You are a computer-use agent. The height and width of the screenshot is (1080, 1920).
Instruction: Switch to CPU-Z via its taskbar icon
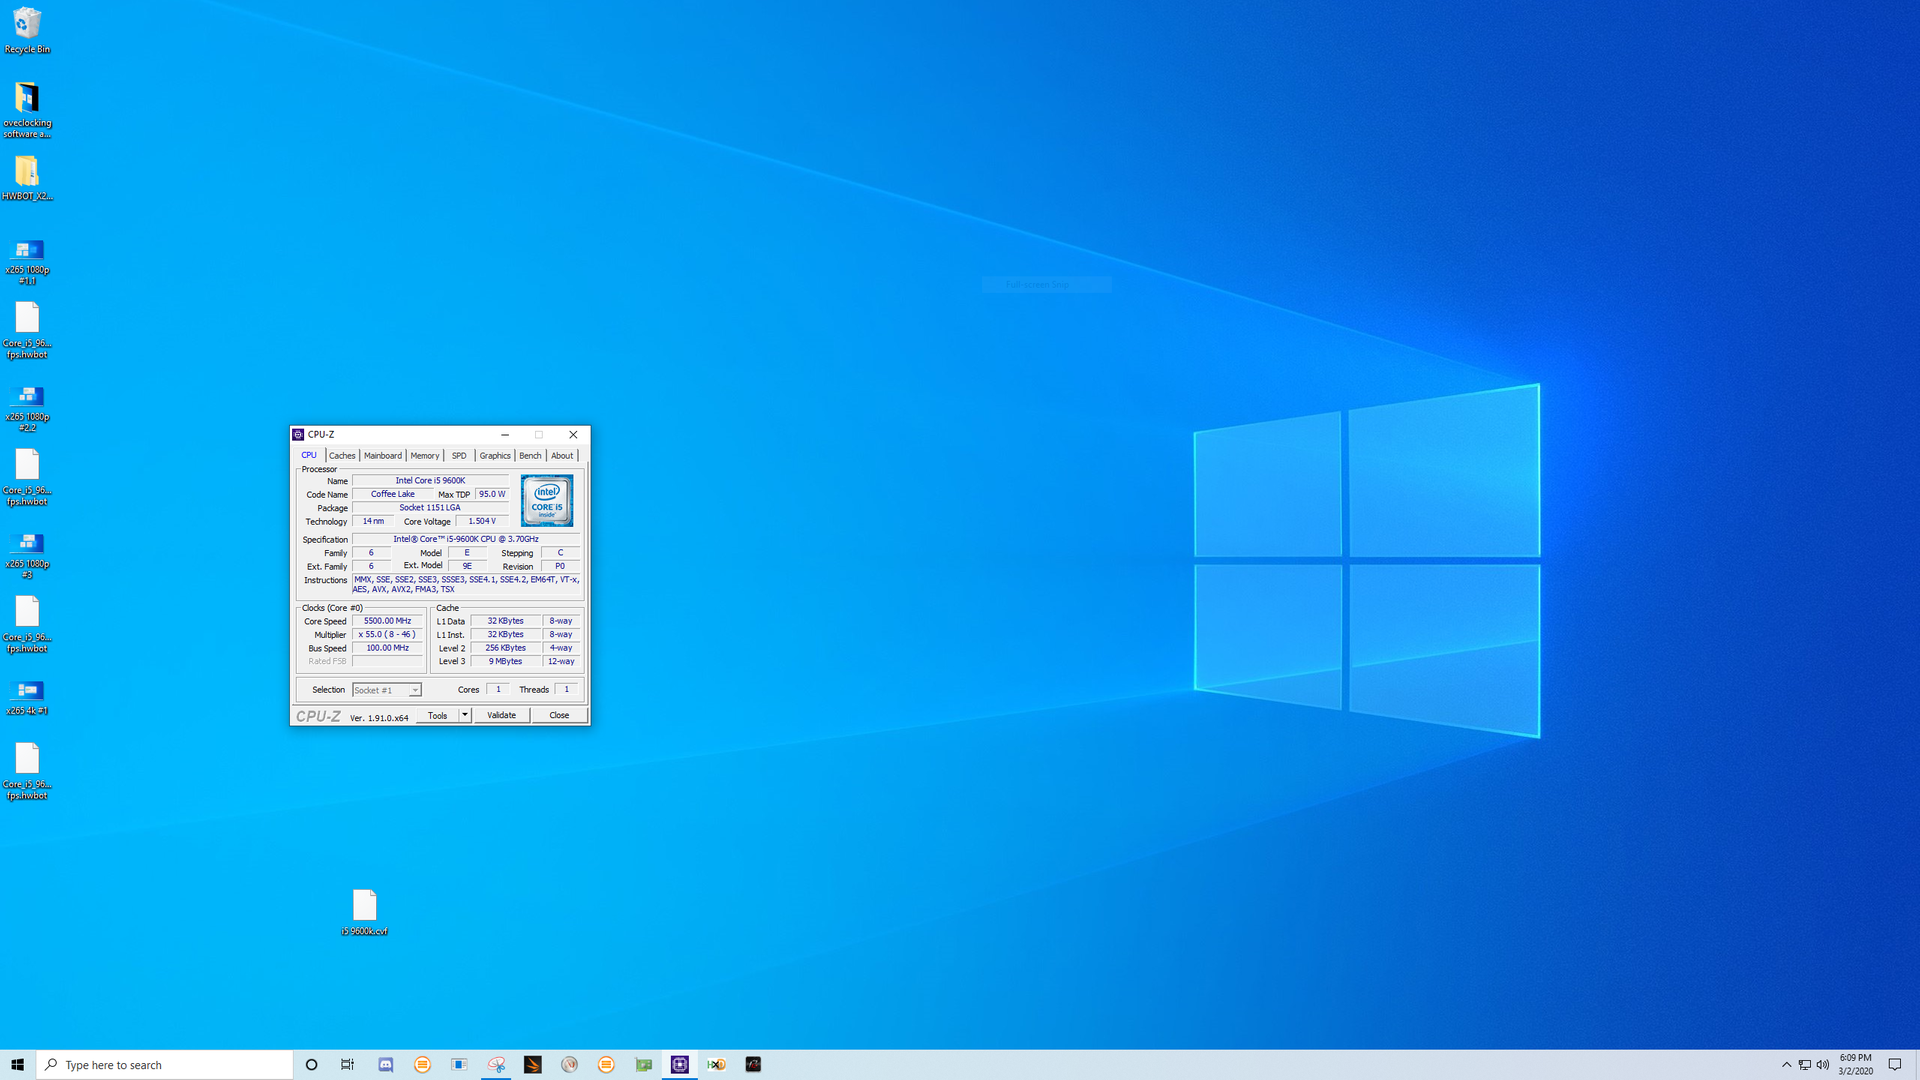(680, 1065)
